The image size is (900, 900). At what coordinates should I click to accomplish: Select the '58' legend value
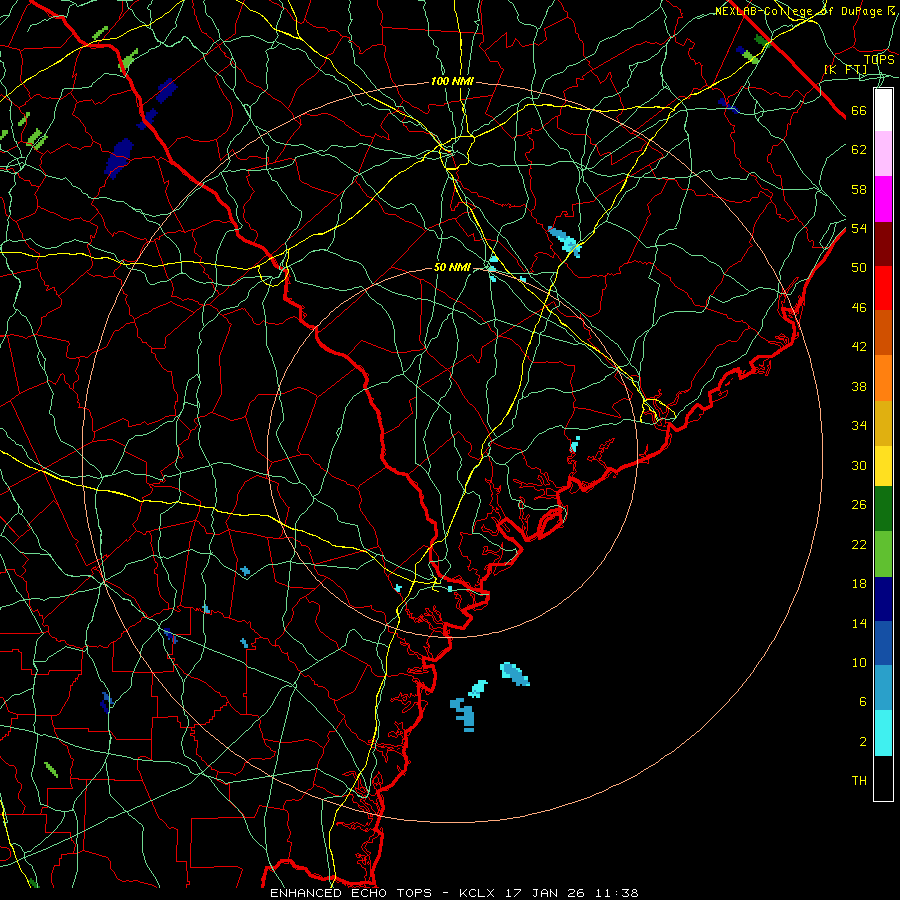pyautogui.click(x=859, y=189)
